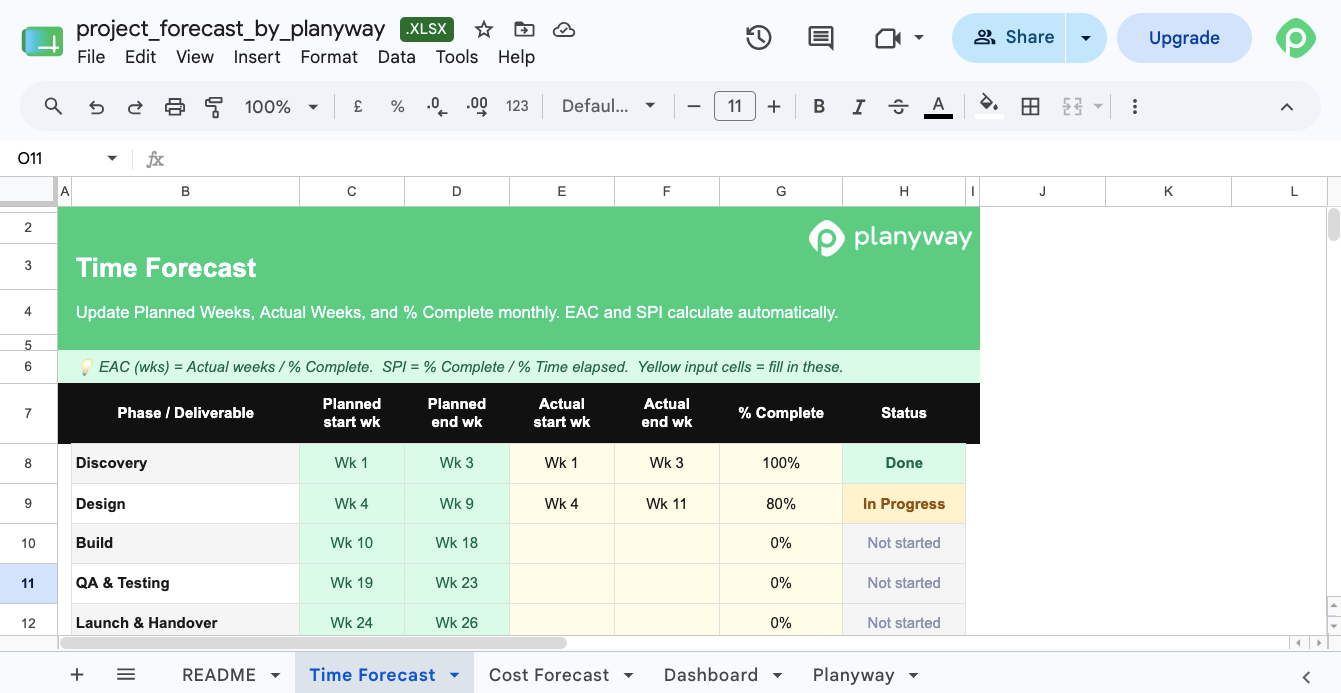
Task: Switch to the Dashboard sheet tab
Action: pos(711,675)
